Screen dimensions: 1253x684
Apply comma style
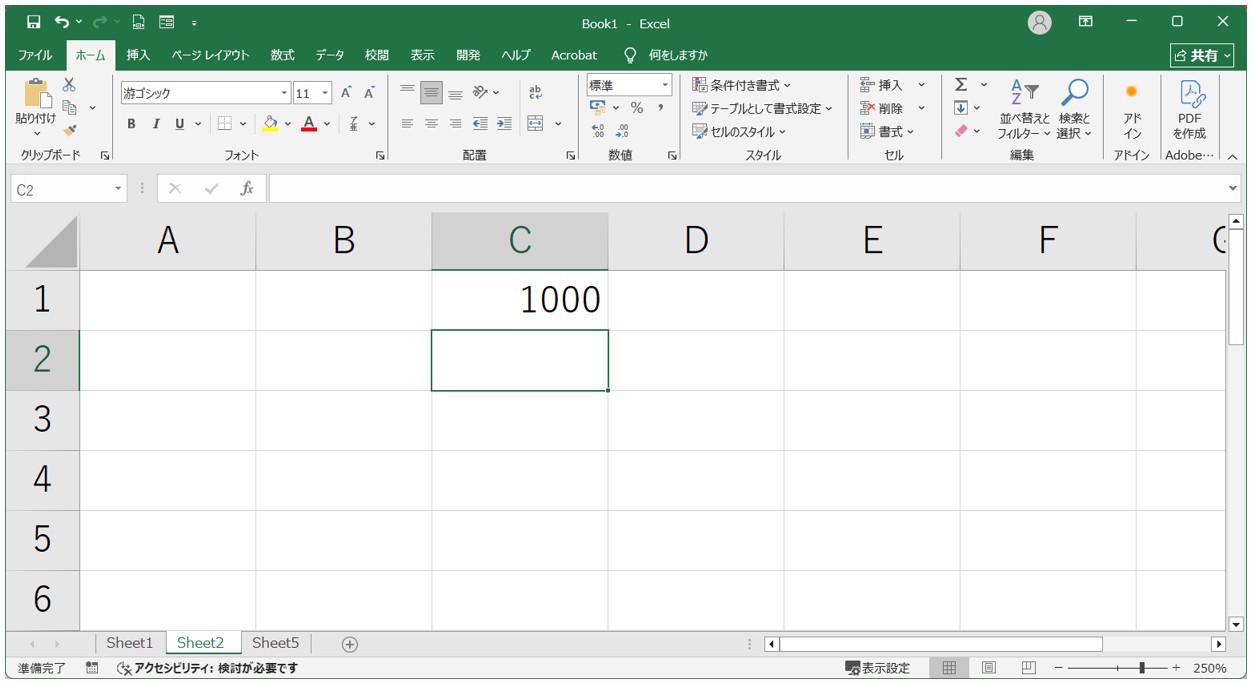(x=661, y=108)
